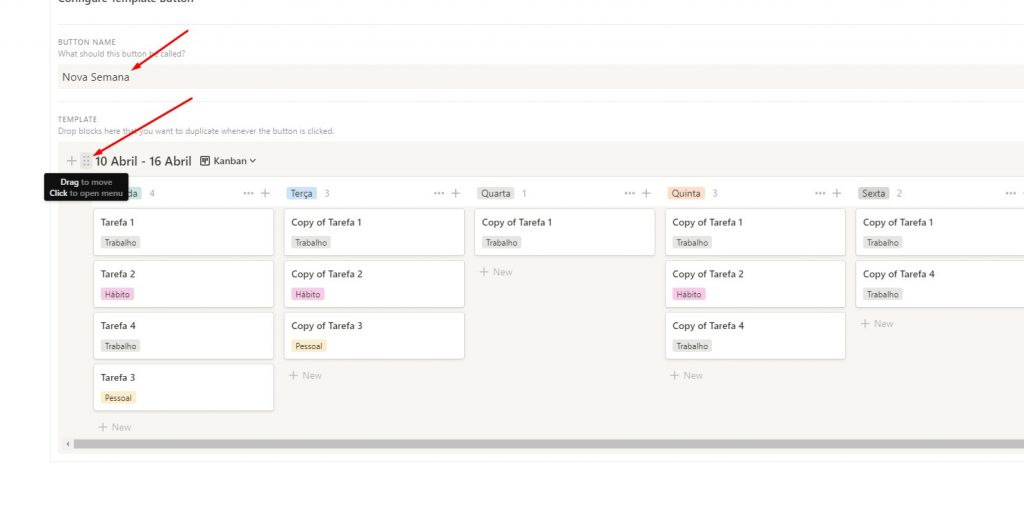Select the Quinta column label
The image size is (1024, 505).
686,193
